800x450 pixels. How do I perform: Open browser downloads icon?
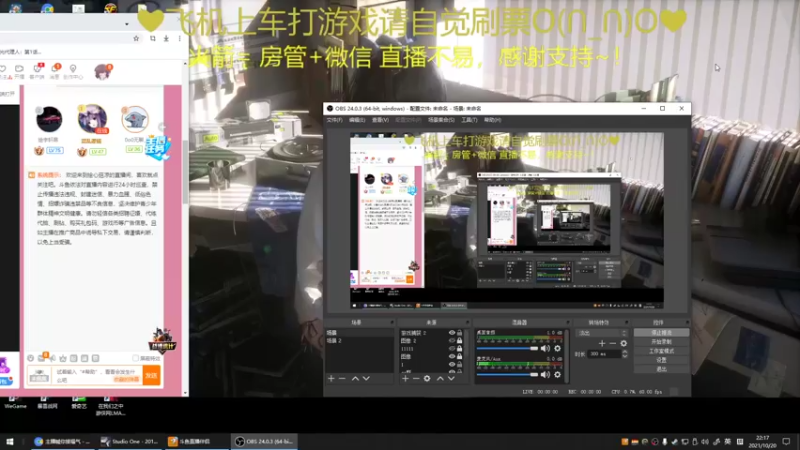click(166, 38)
